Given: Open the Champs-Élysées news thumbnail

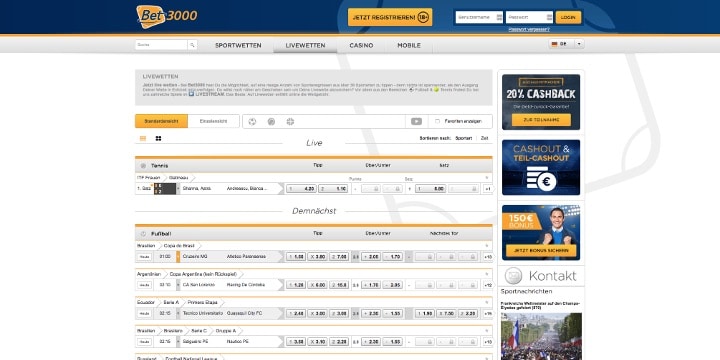Looking at the screenshot, I should tap(541, 336).
